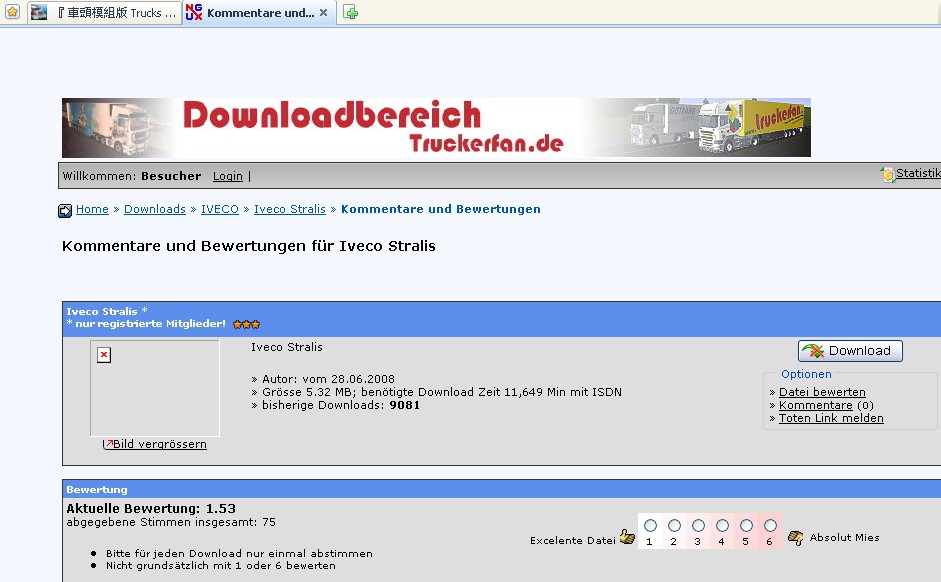This screenshot has width=941, height=582.
Task: Click the thumbs-down icon beside Absolut Mies
Action: pos(796,538)
